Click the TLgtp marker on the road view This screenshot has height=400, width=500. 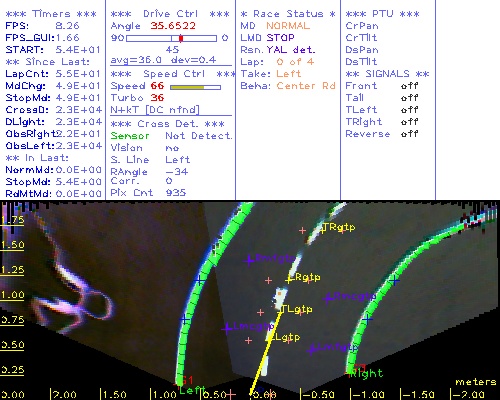pyautogui.click(x=282, y=310)
